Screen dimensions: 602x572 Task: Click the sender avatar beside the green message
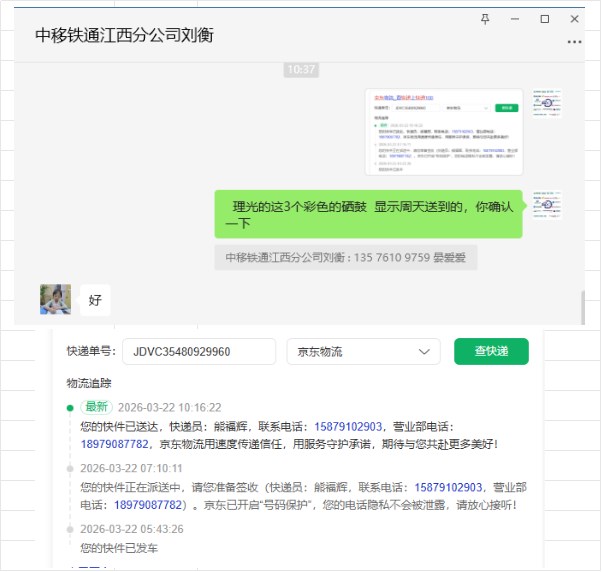547,204
